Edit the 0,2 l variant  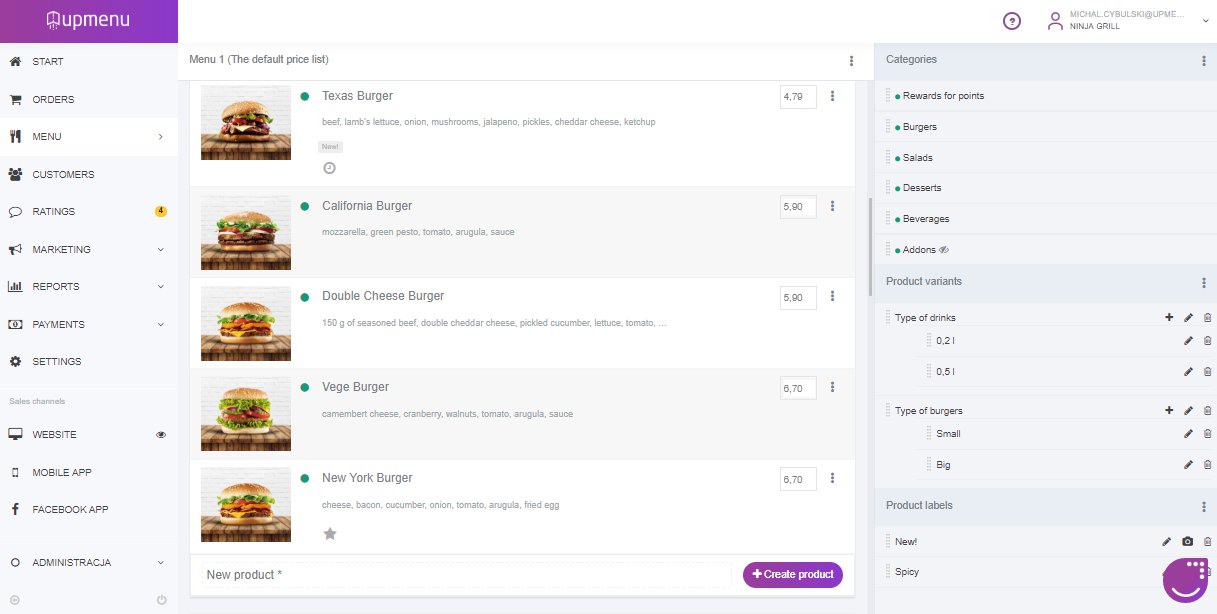(1188, 341)
